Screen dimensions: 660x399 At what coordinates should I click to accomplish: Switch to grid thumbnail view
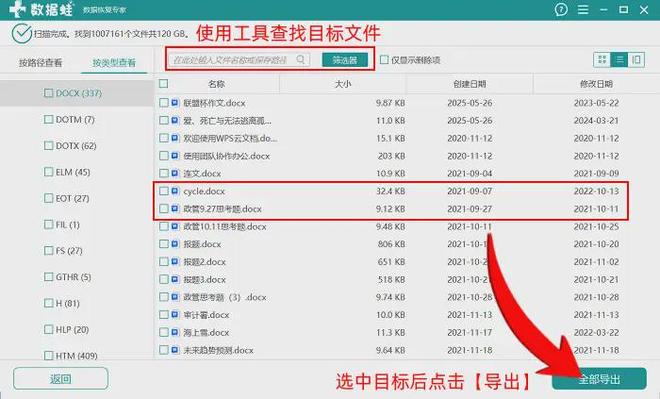(602, 60)
